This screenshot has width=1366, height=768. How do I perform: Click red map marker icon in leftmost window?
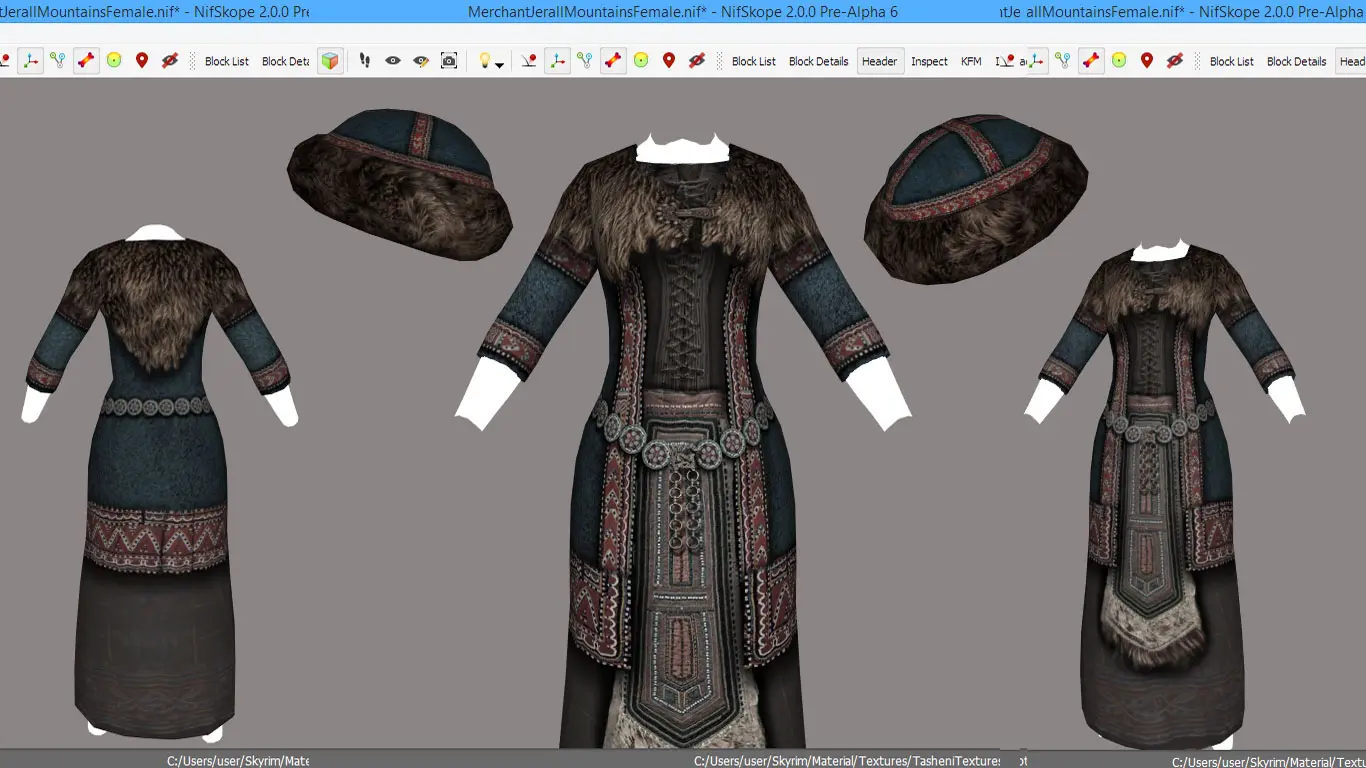coord(142,61)
